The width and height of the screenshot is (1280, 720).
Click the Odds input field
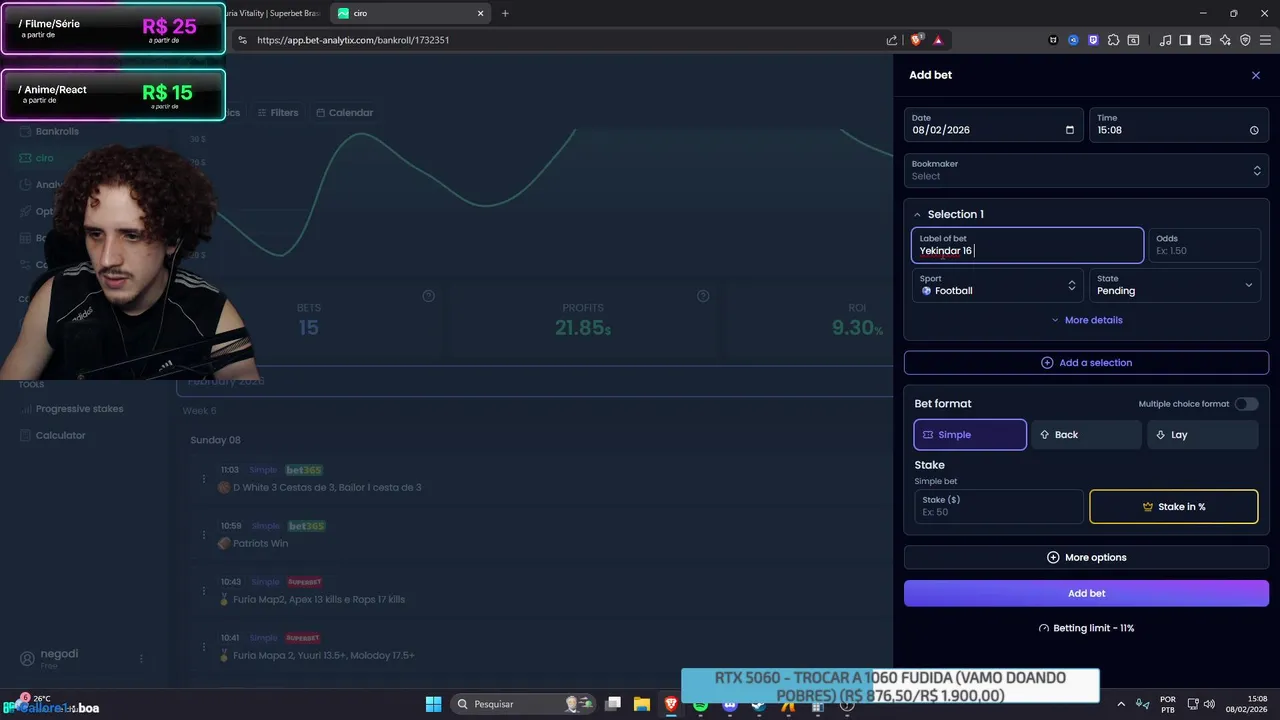point(1204,245)
